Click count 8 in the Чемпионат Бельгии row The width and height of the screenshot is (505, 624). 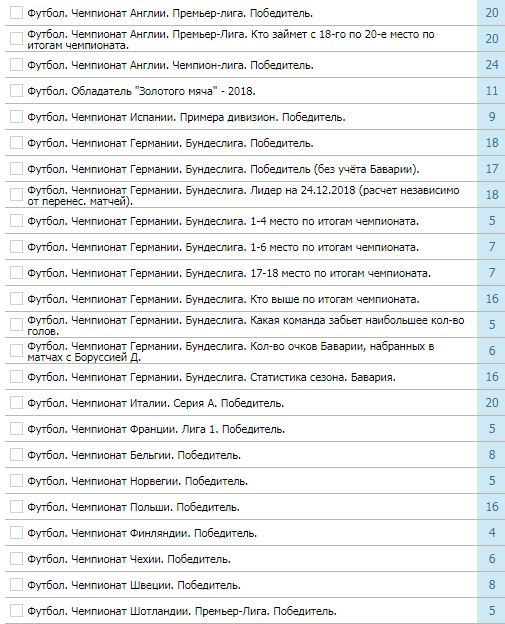coord(491,454)
